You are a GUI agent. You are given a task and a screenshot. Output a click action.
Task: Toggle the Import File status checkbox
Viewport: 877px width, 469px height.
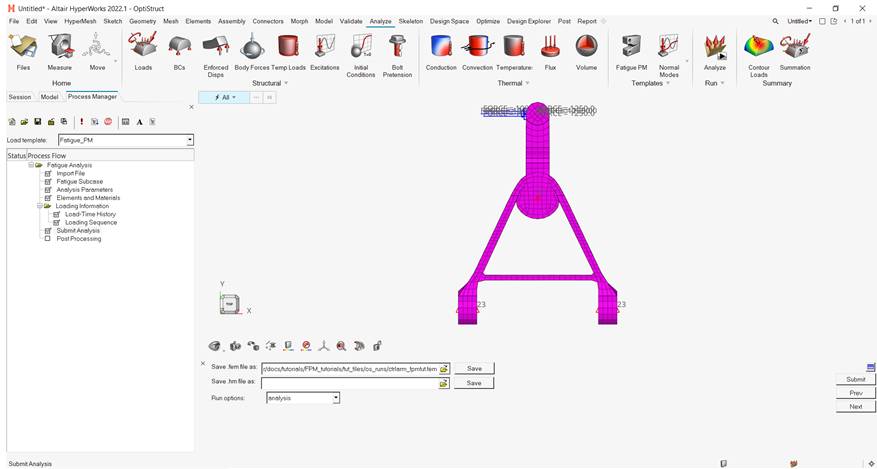click(x=47, y=173)
